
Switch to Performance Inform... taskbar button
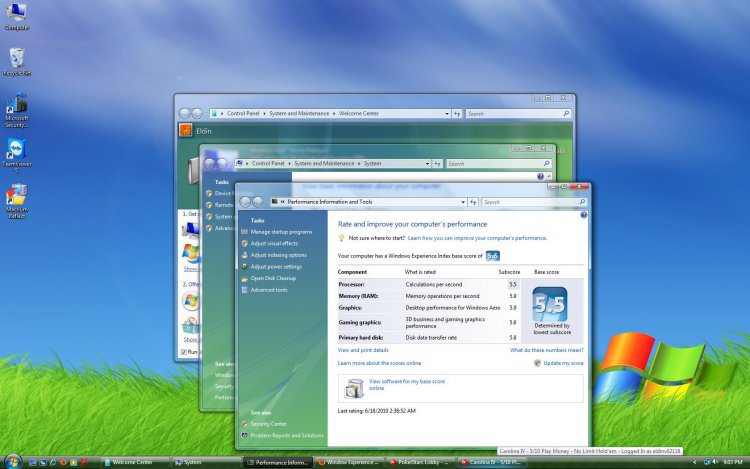tap(278, 462)
